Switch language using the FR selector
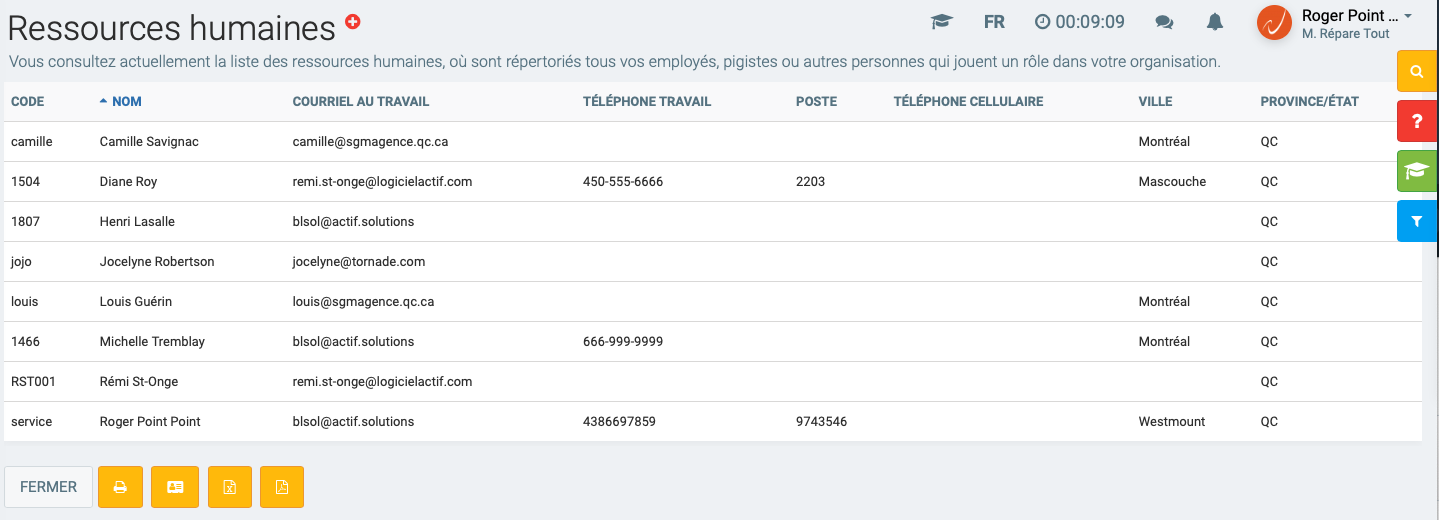 994,22
